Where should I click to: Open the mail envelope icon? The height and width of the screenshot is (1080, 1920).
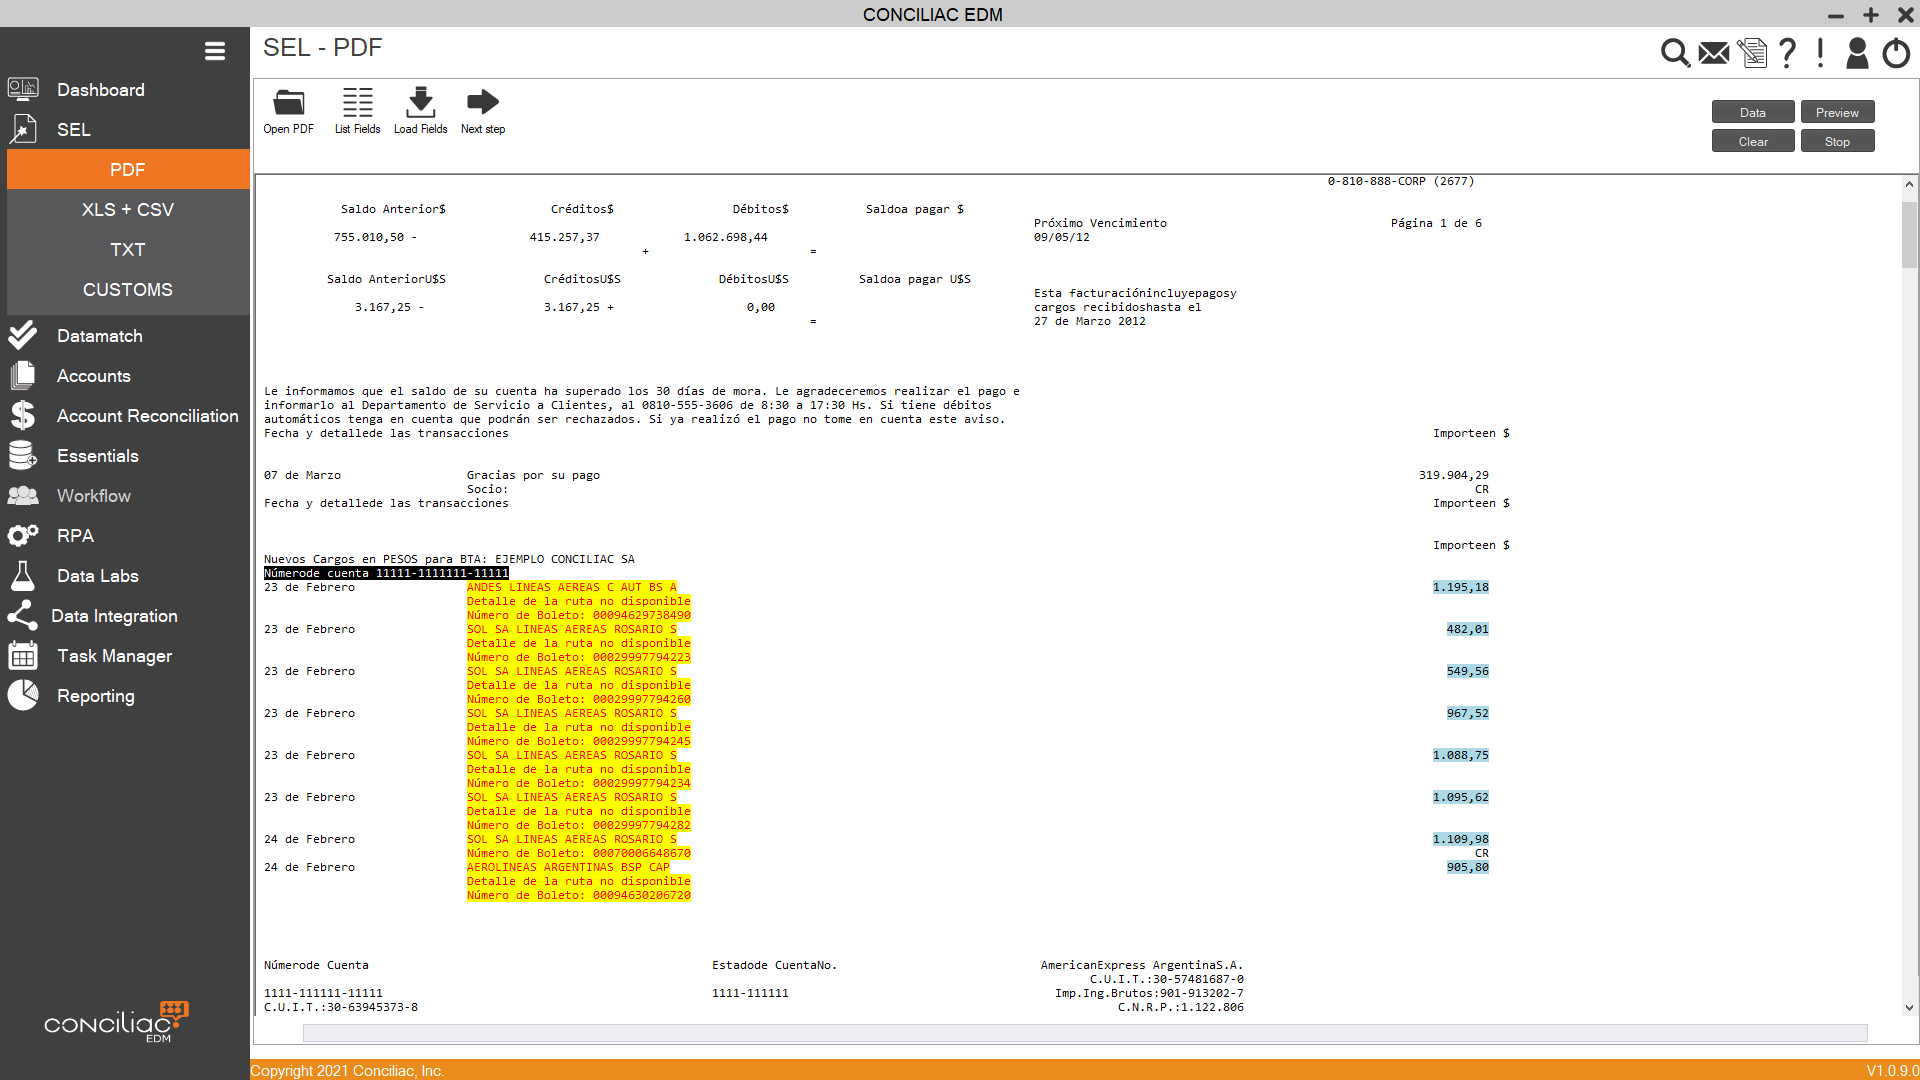coord(1714,53)
